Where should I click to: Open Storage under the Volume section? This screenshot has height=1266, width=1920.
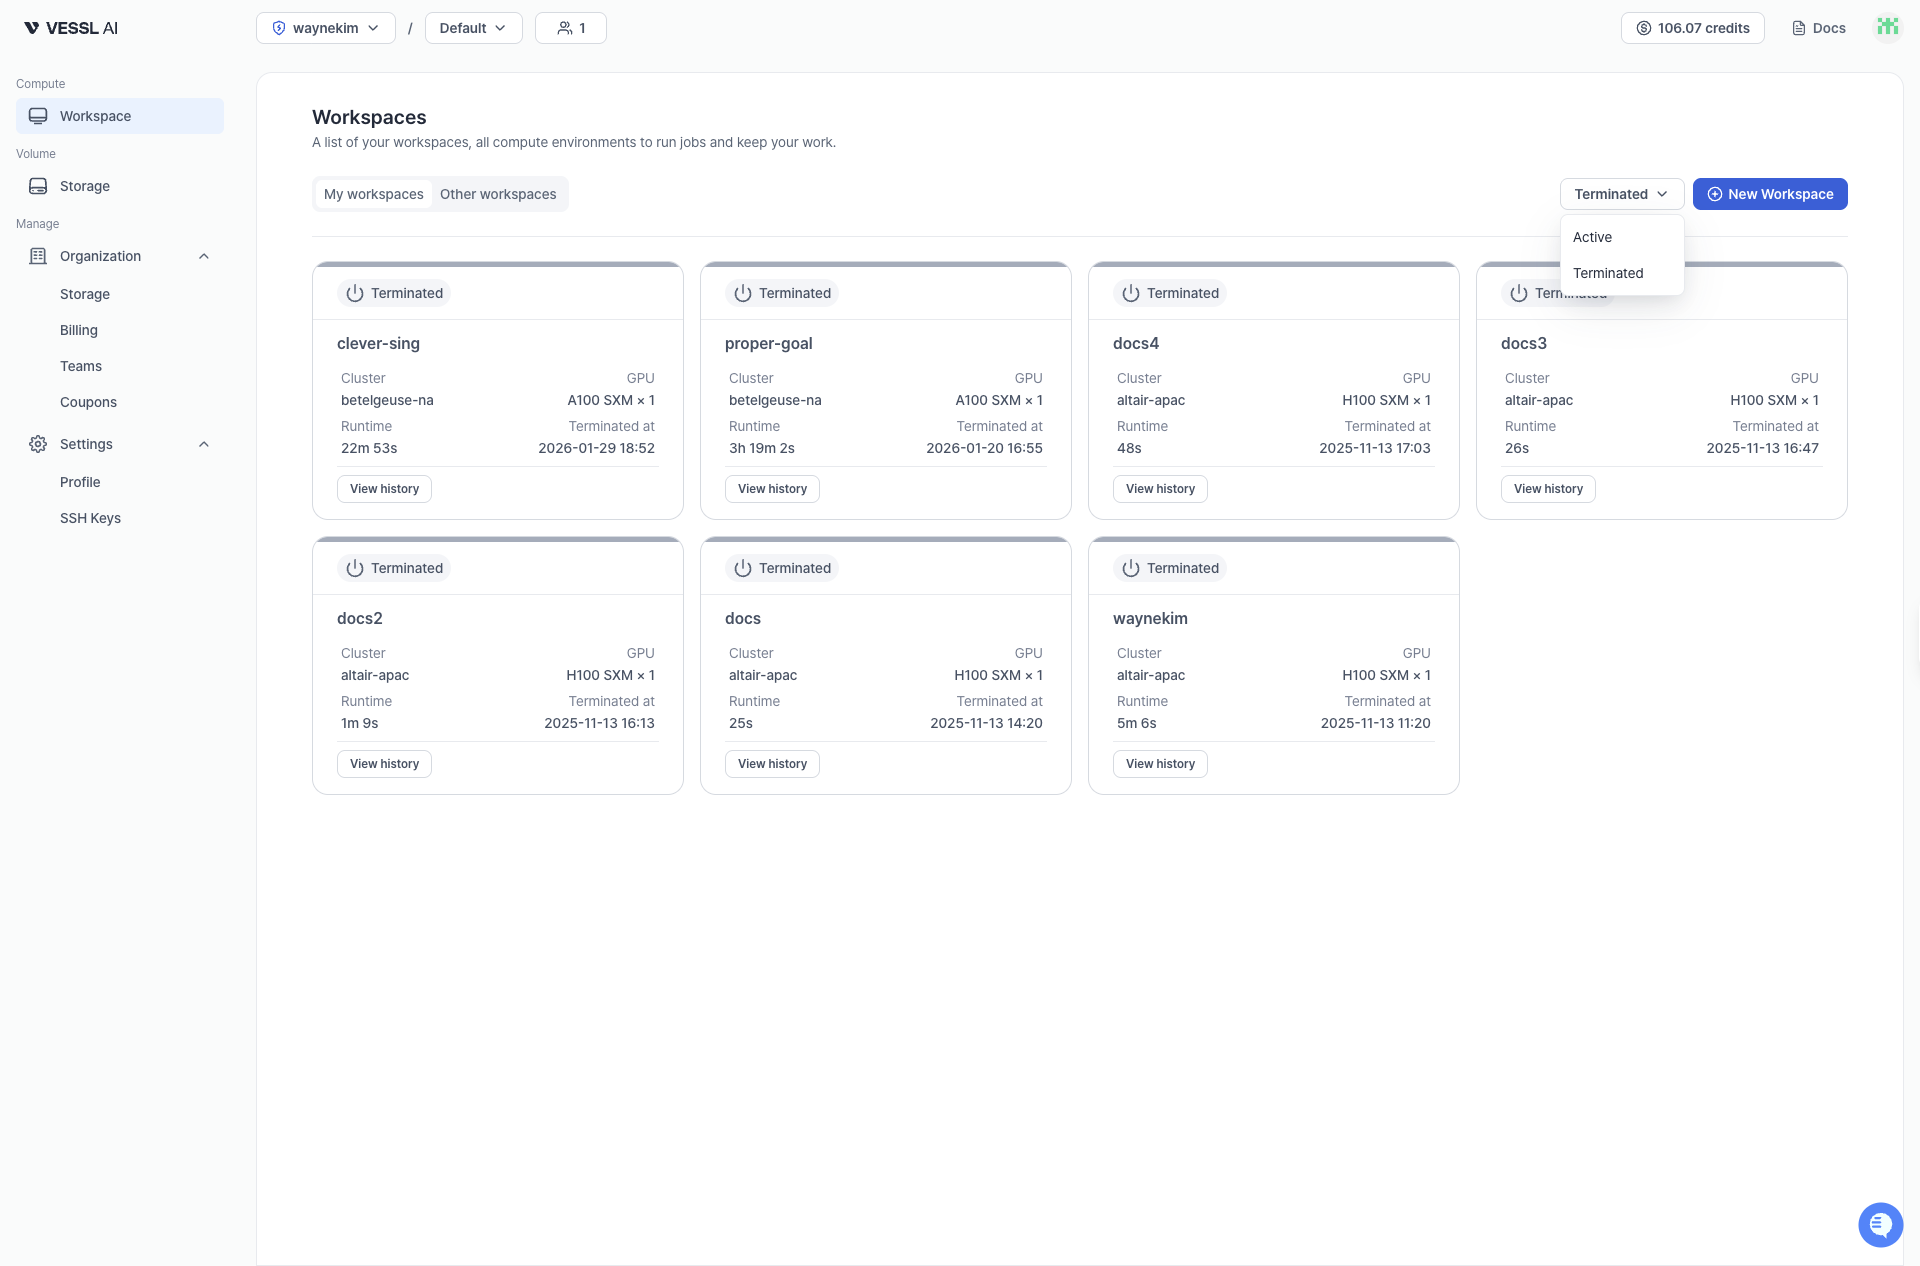click(x=83, y=186)
